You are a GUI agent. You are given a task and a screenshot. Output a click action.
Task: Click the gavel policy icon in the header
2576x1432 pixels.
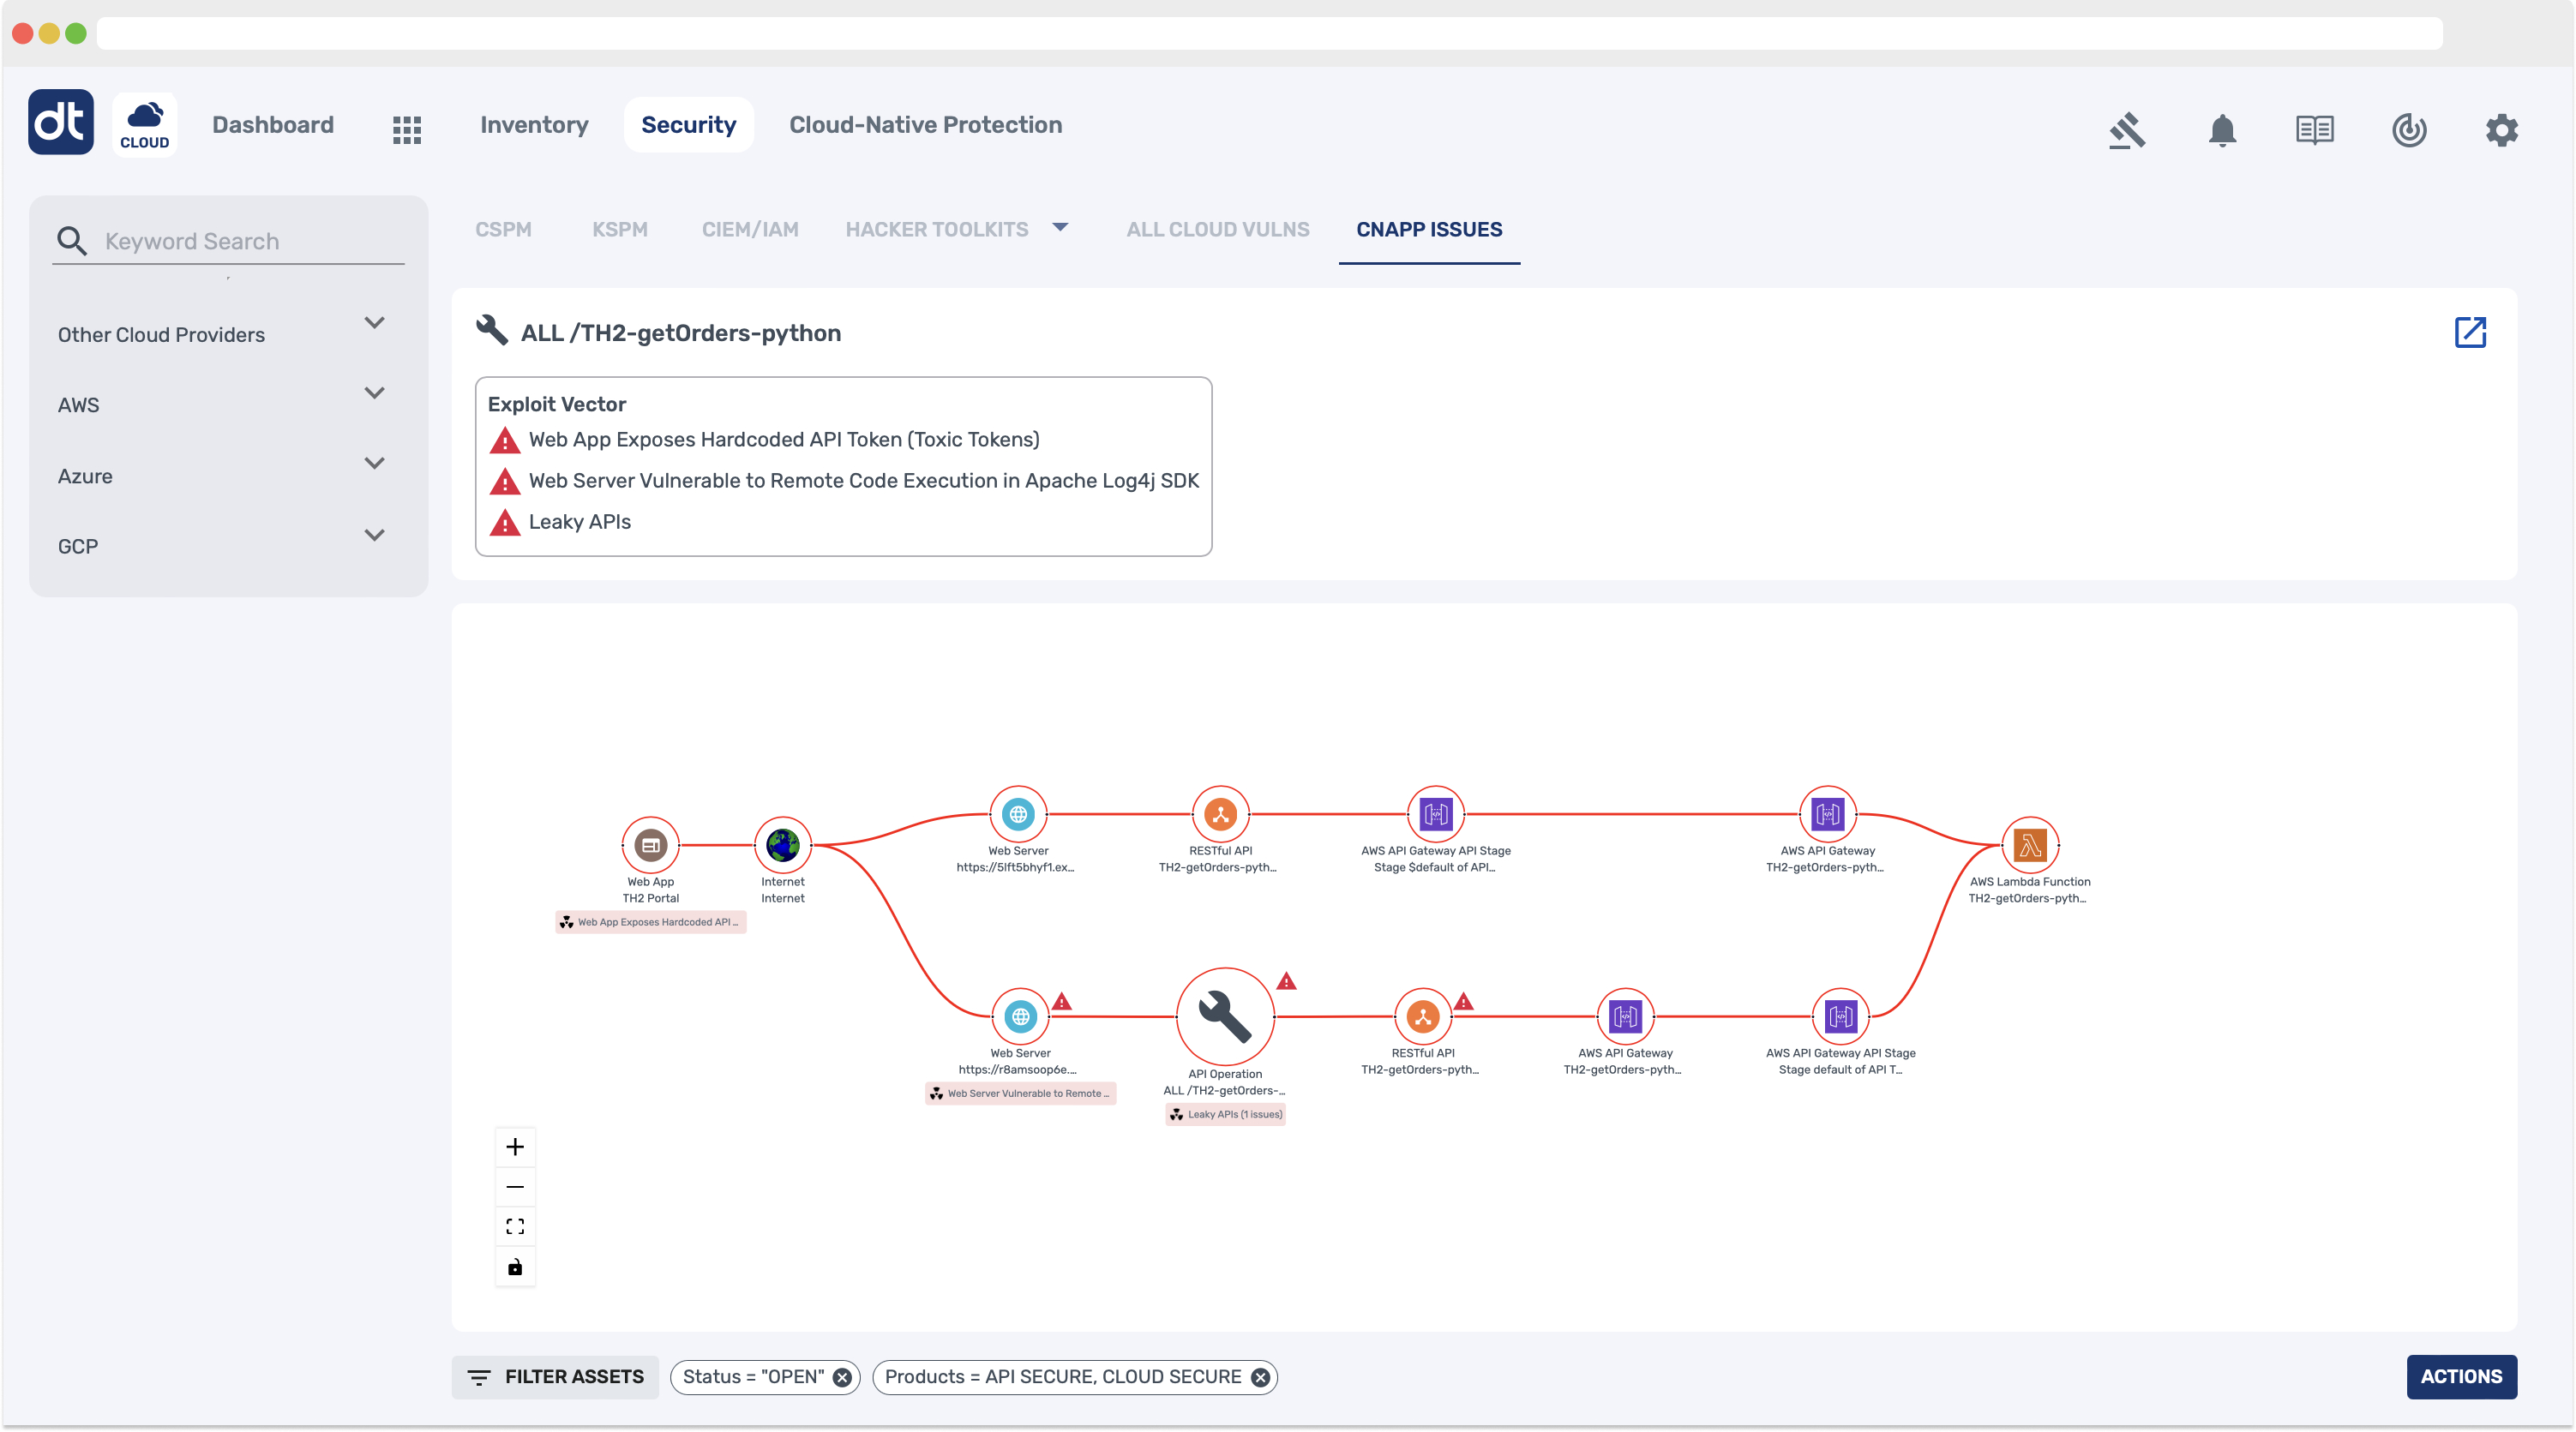point(2128,130)
